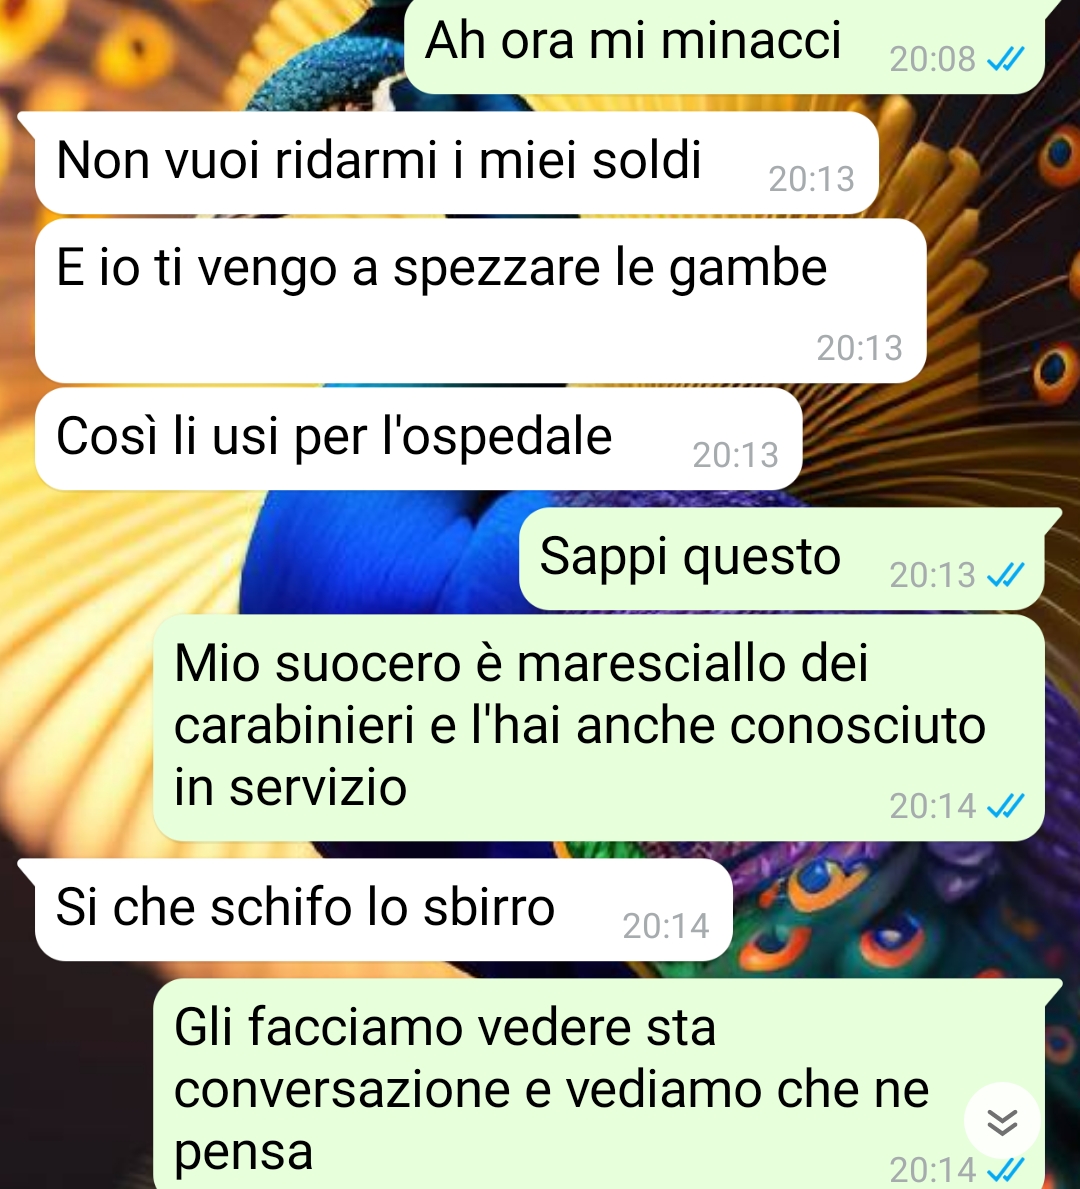Select message 'Così li usi per l'ospedale'
This screenshot has height=1189, width=1080.
419,439
